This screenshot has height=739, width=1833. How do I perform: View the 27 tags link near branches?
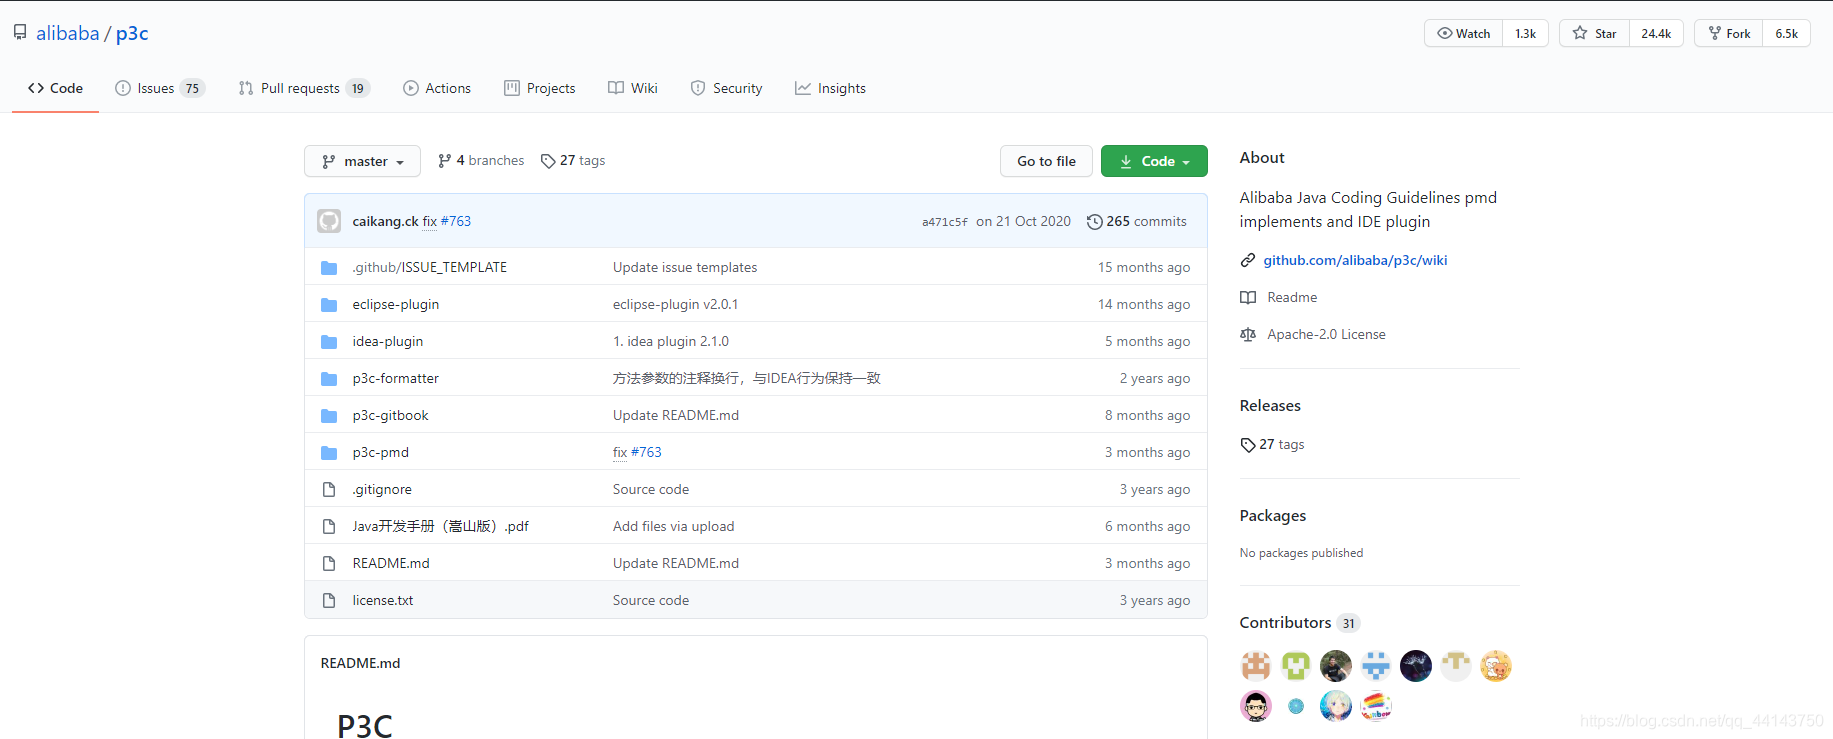[x=573, y=160]
